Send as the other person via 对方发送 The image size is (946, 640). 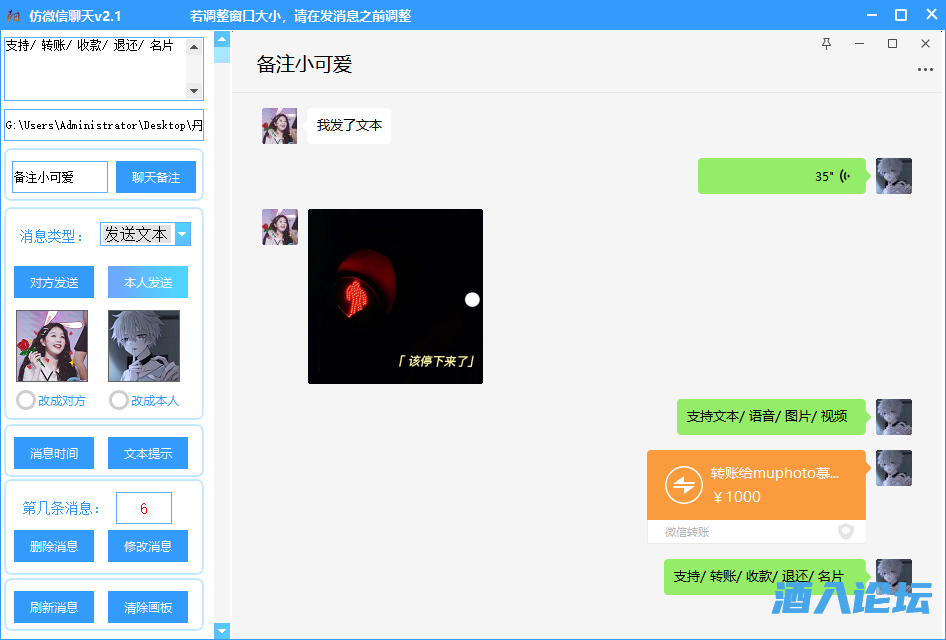point(53,282)
